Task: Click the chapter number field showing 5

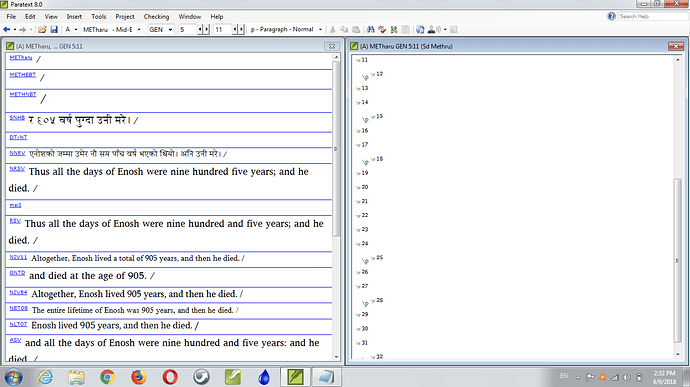Action: coord(187,29)
